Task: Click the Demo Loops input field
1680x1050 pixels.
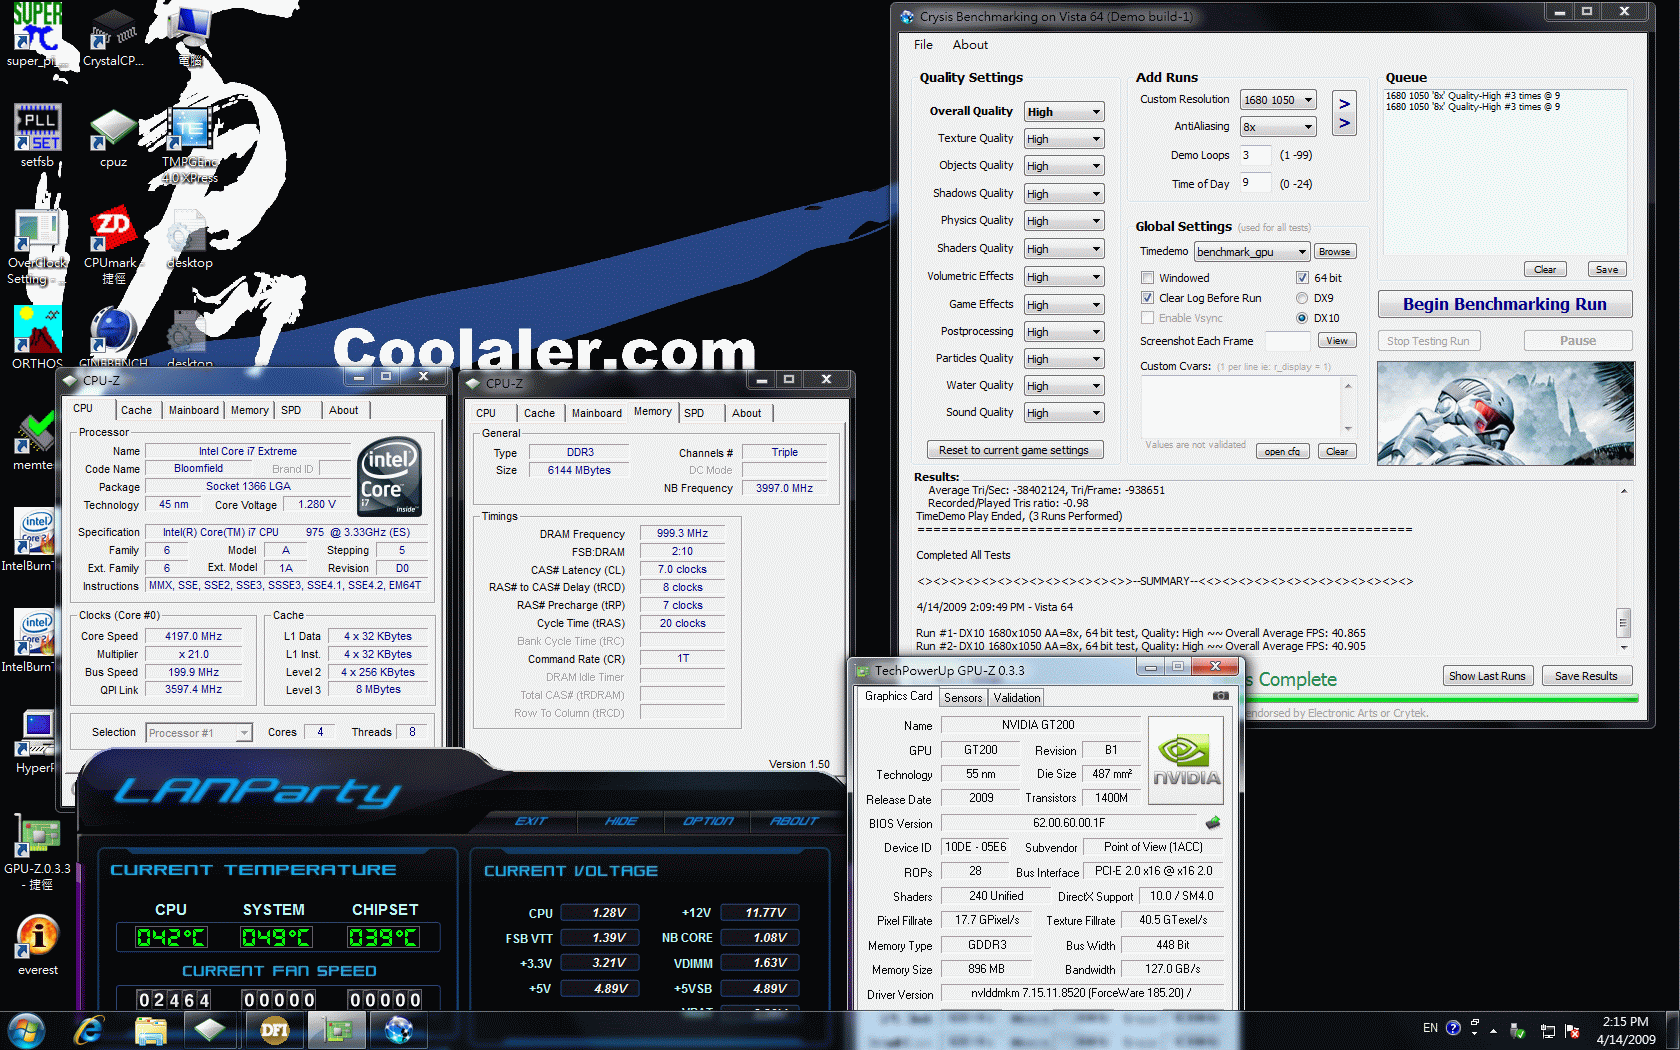Action: pyautogui.click(x=1255, y=155)
